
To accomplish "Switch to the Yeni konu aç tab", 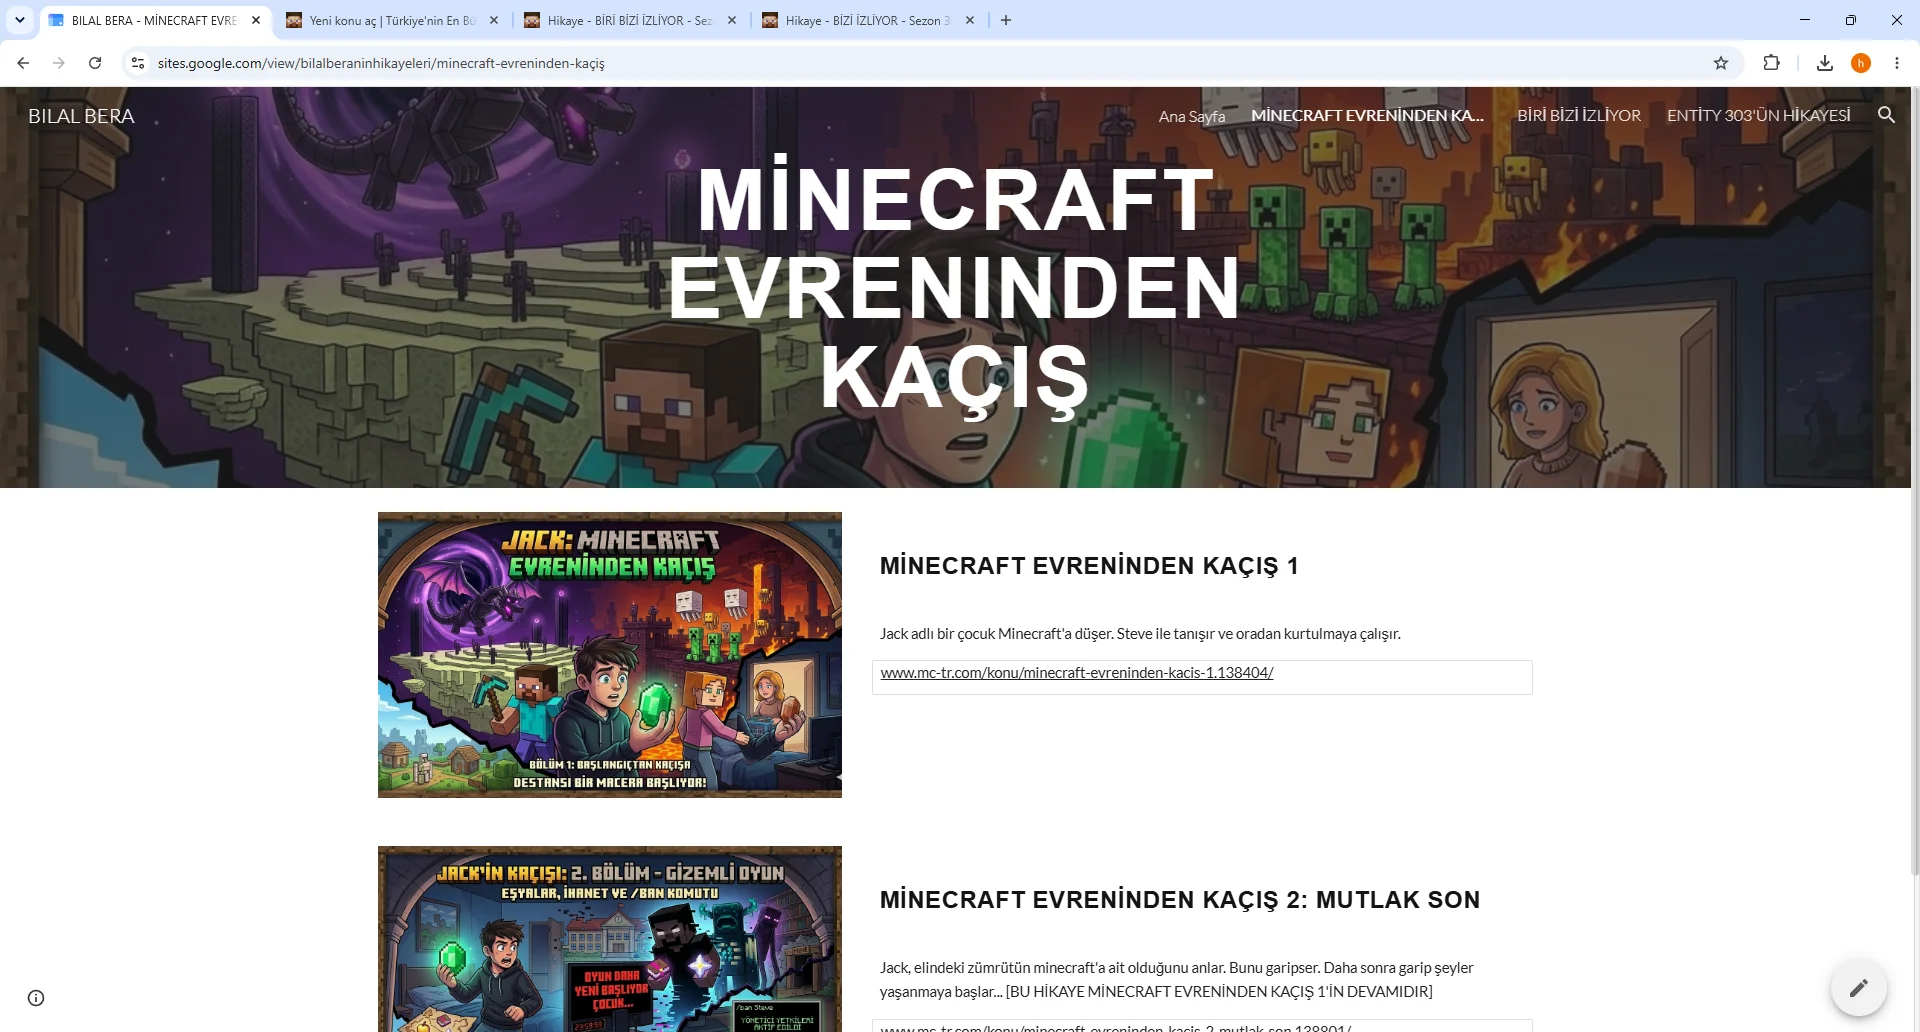I will [x=392, y=20].
